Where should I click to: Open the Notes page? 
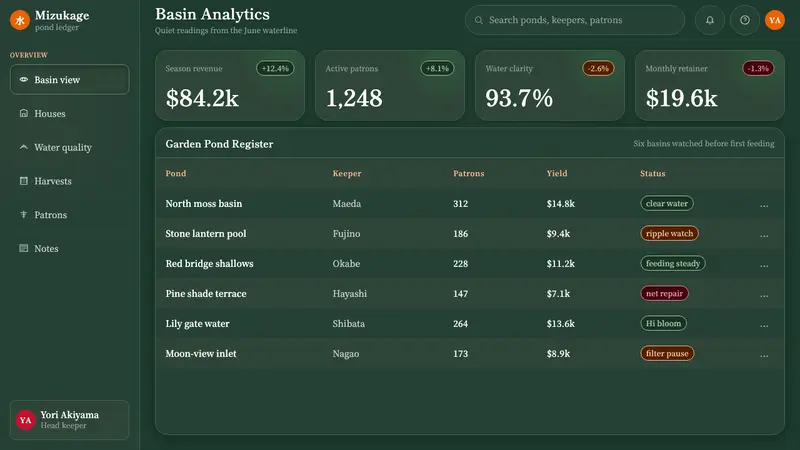click(69, 248)
